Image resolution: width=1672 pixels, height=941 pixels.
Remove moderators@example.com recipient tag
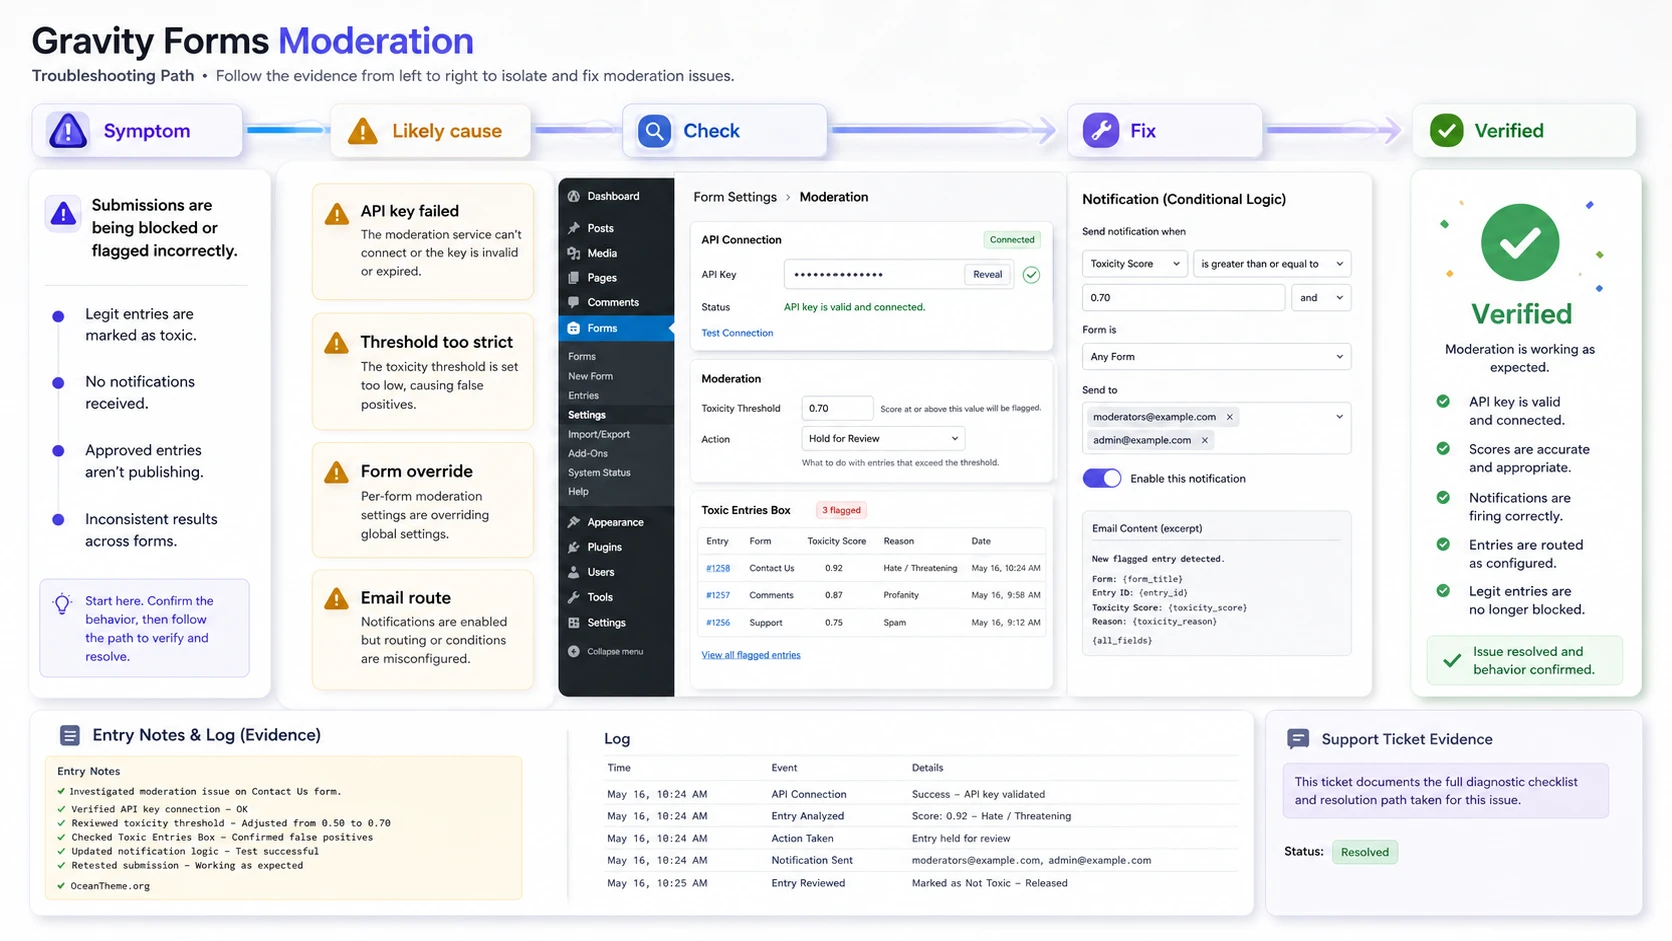tap(1230, 417)
